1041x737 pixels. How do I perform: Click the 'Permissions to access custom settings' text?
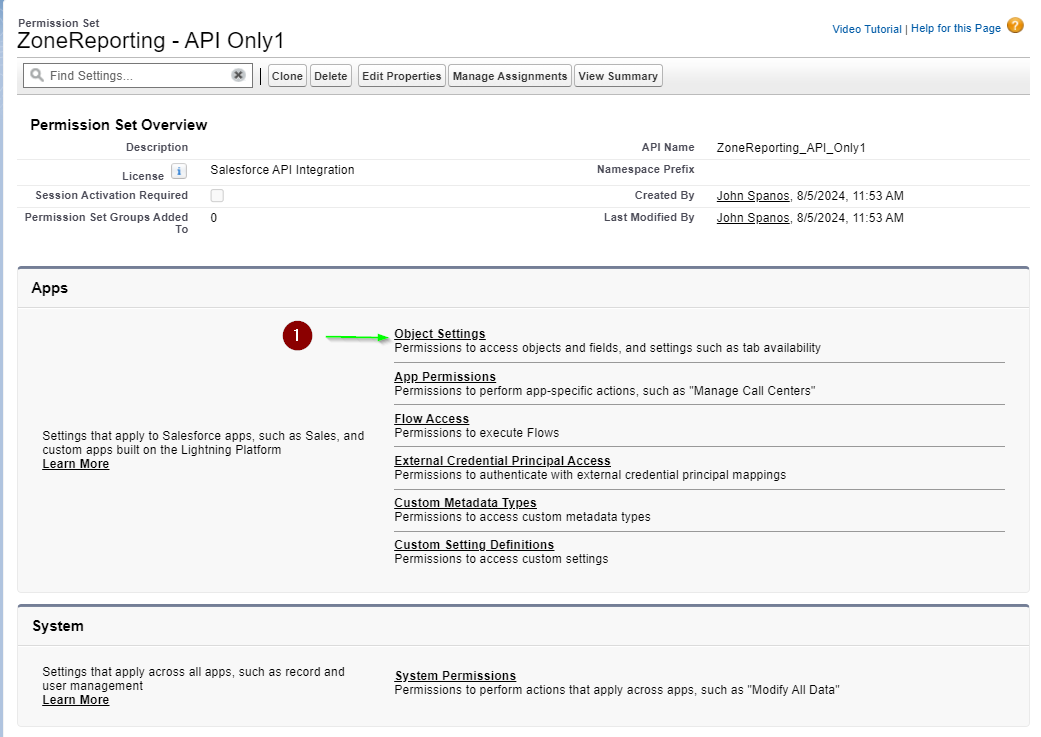pos(501,559)
